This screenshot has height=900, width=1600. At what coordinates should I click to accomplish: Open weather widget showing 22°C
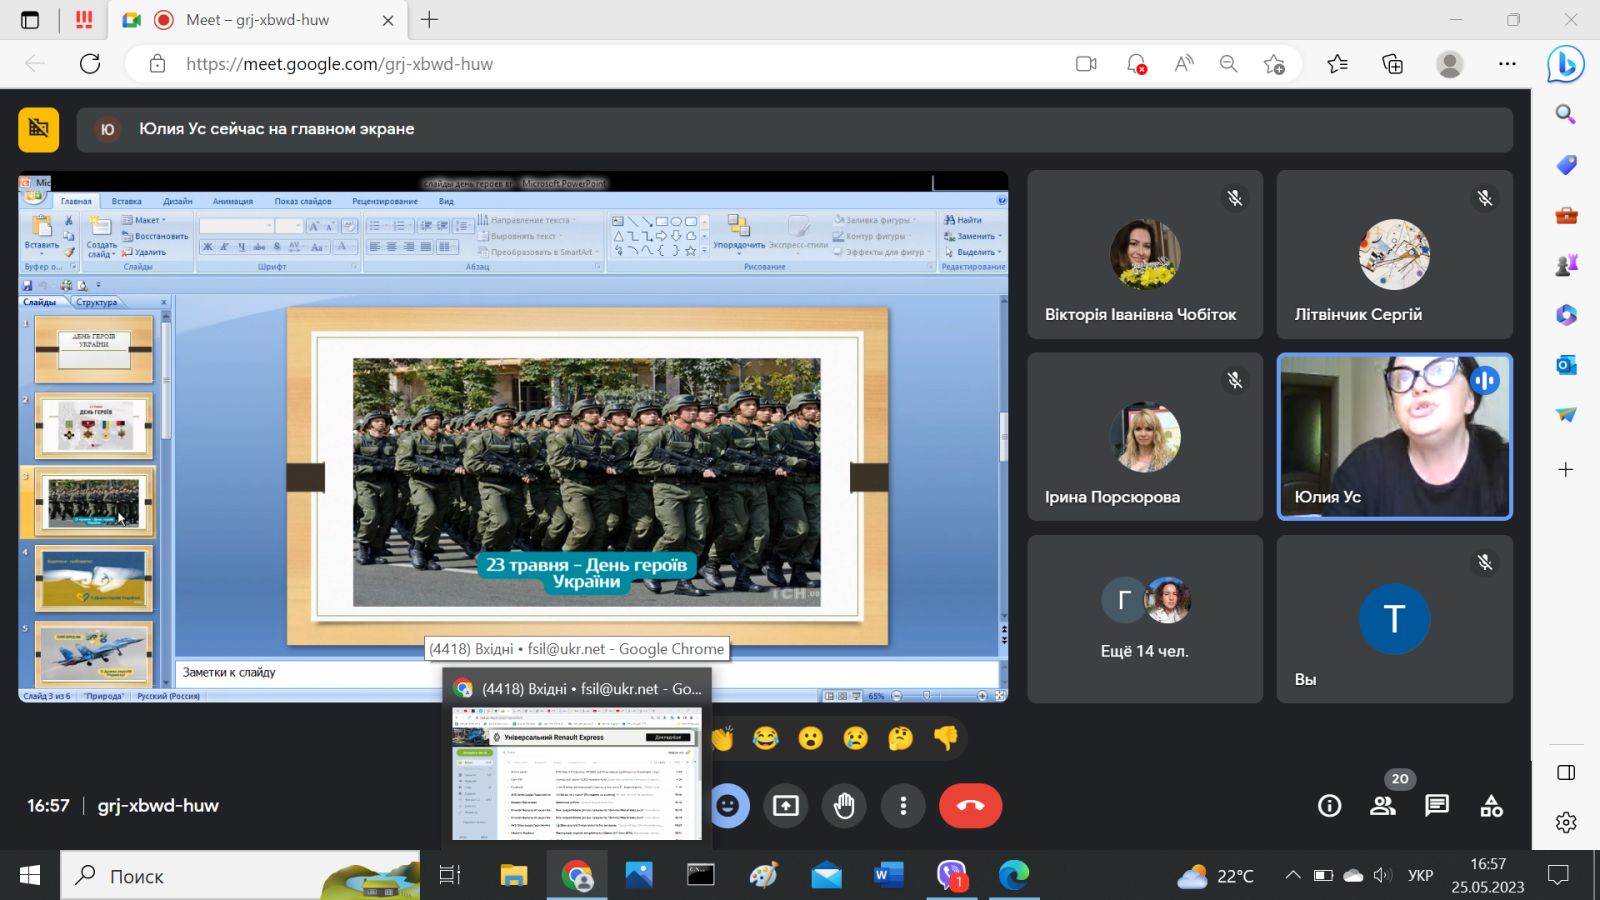coord(1215,877)
